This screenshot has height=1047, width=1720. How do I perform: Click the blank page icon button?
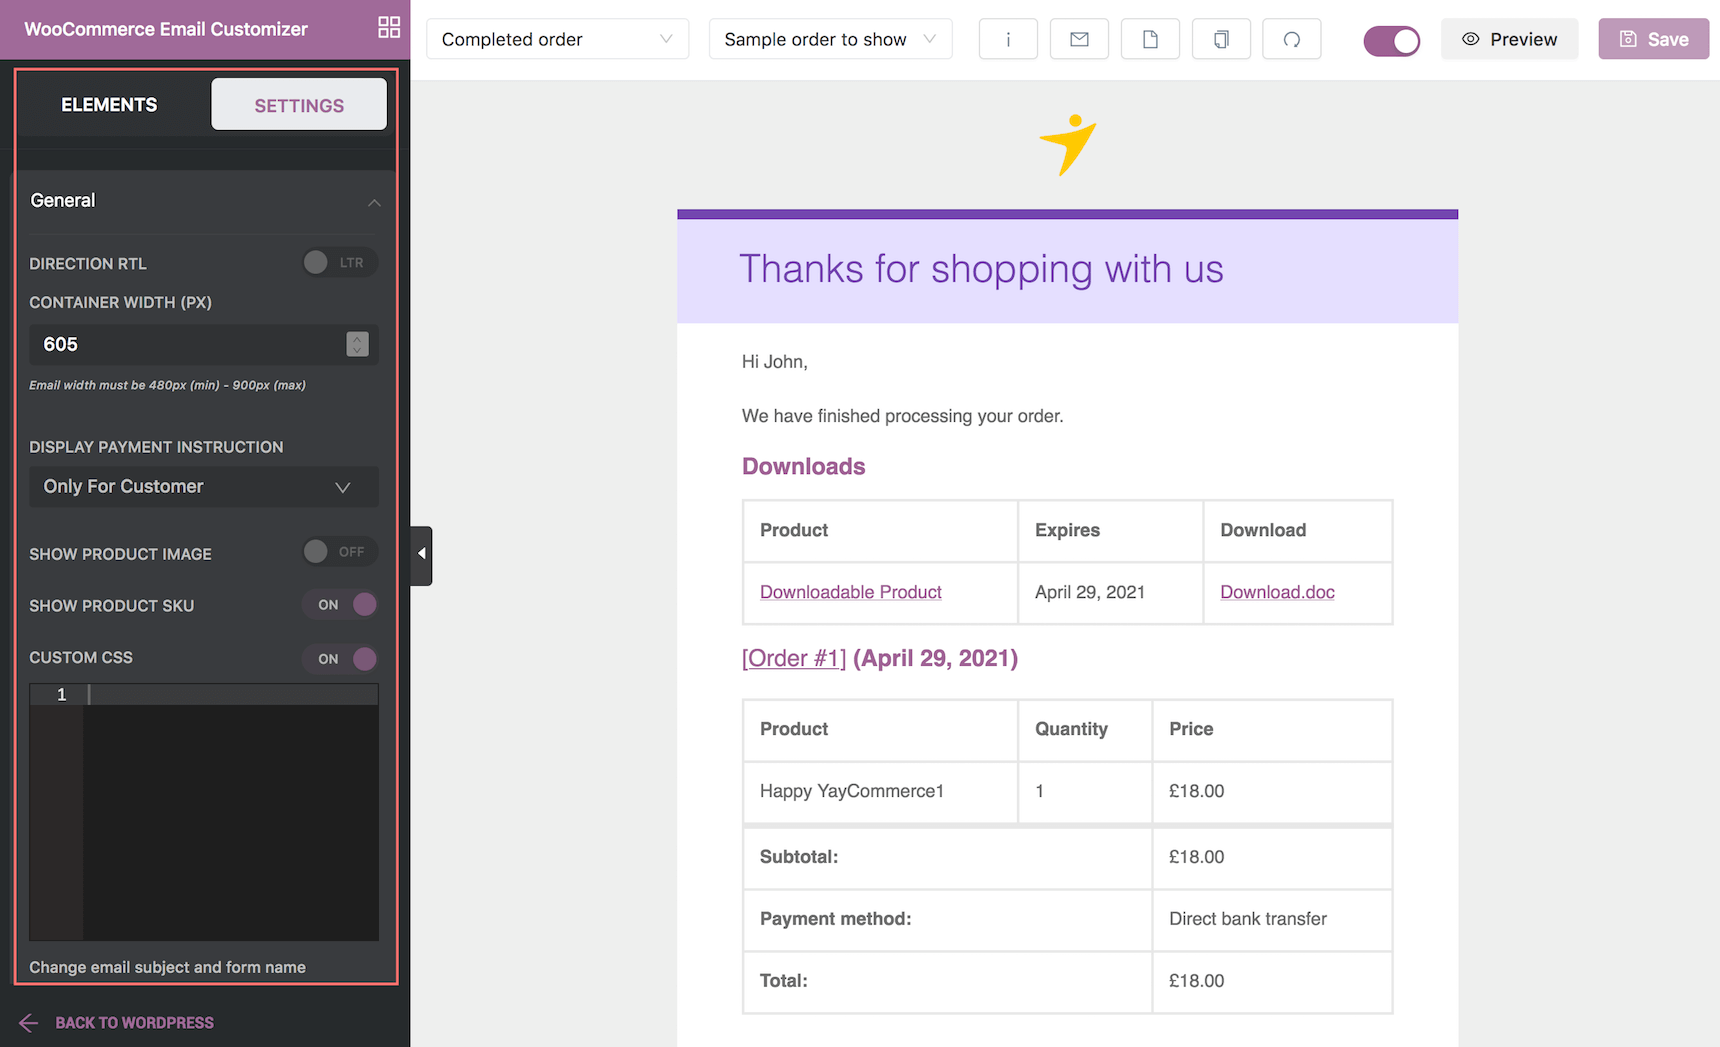[1150, 39]
